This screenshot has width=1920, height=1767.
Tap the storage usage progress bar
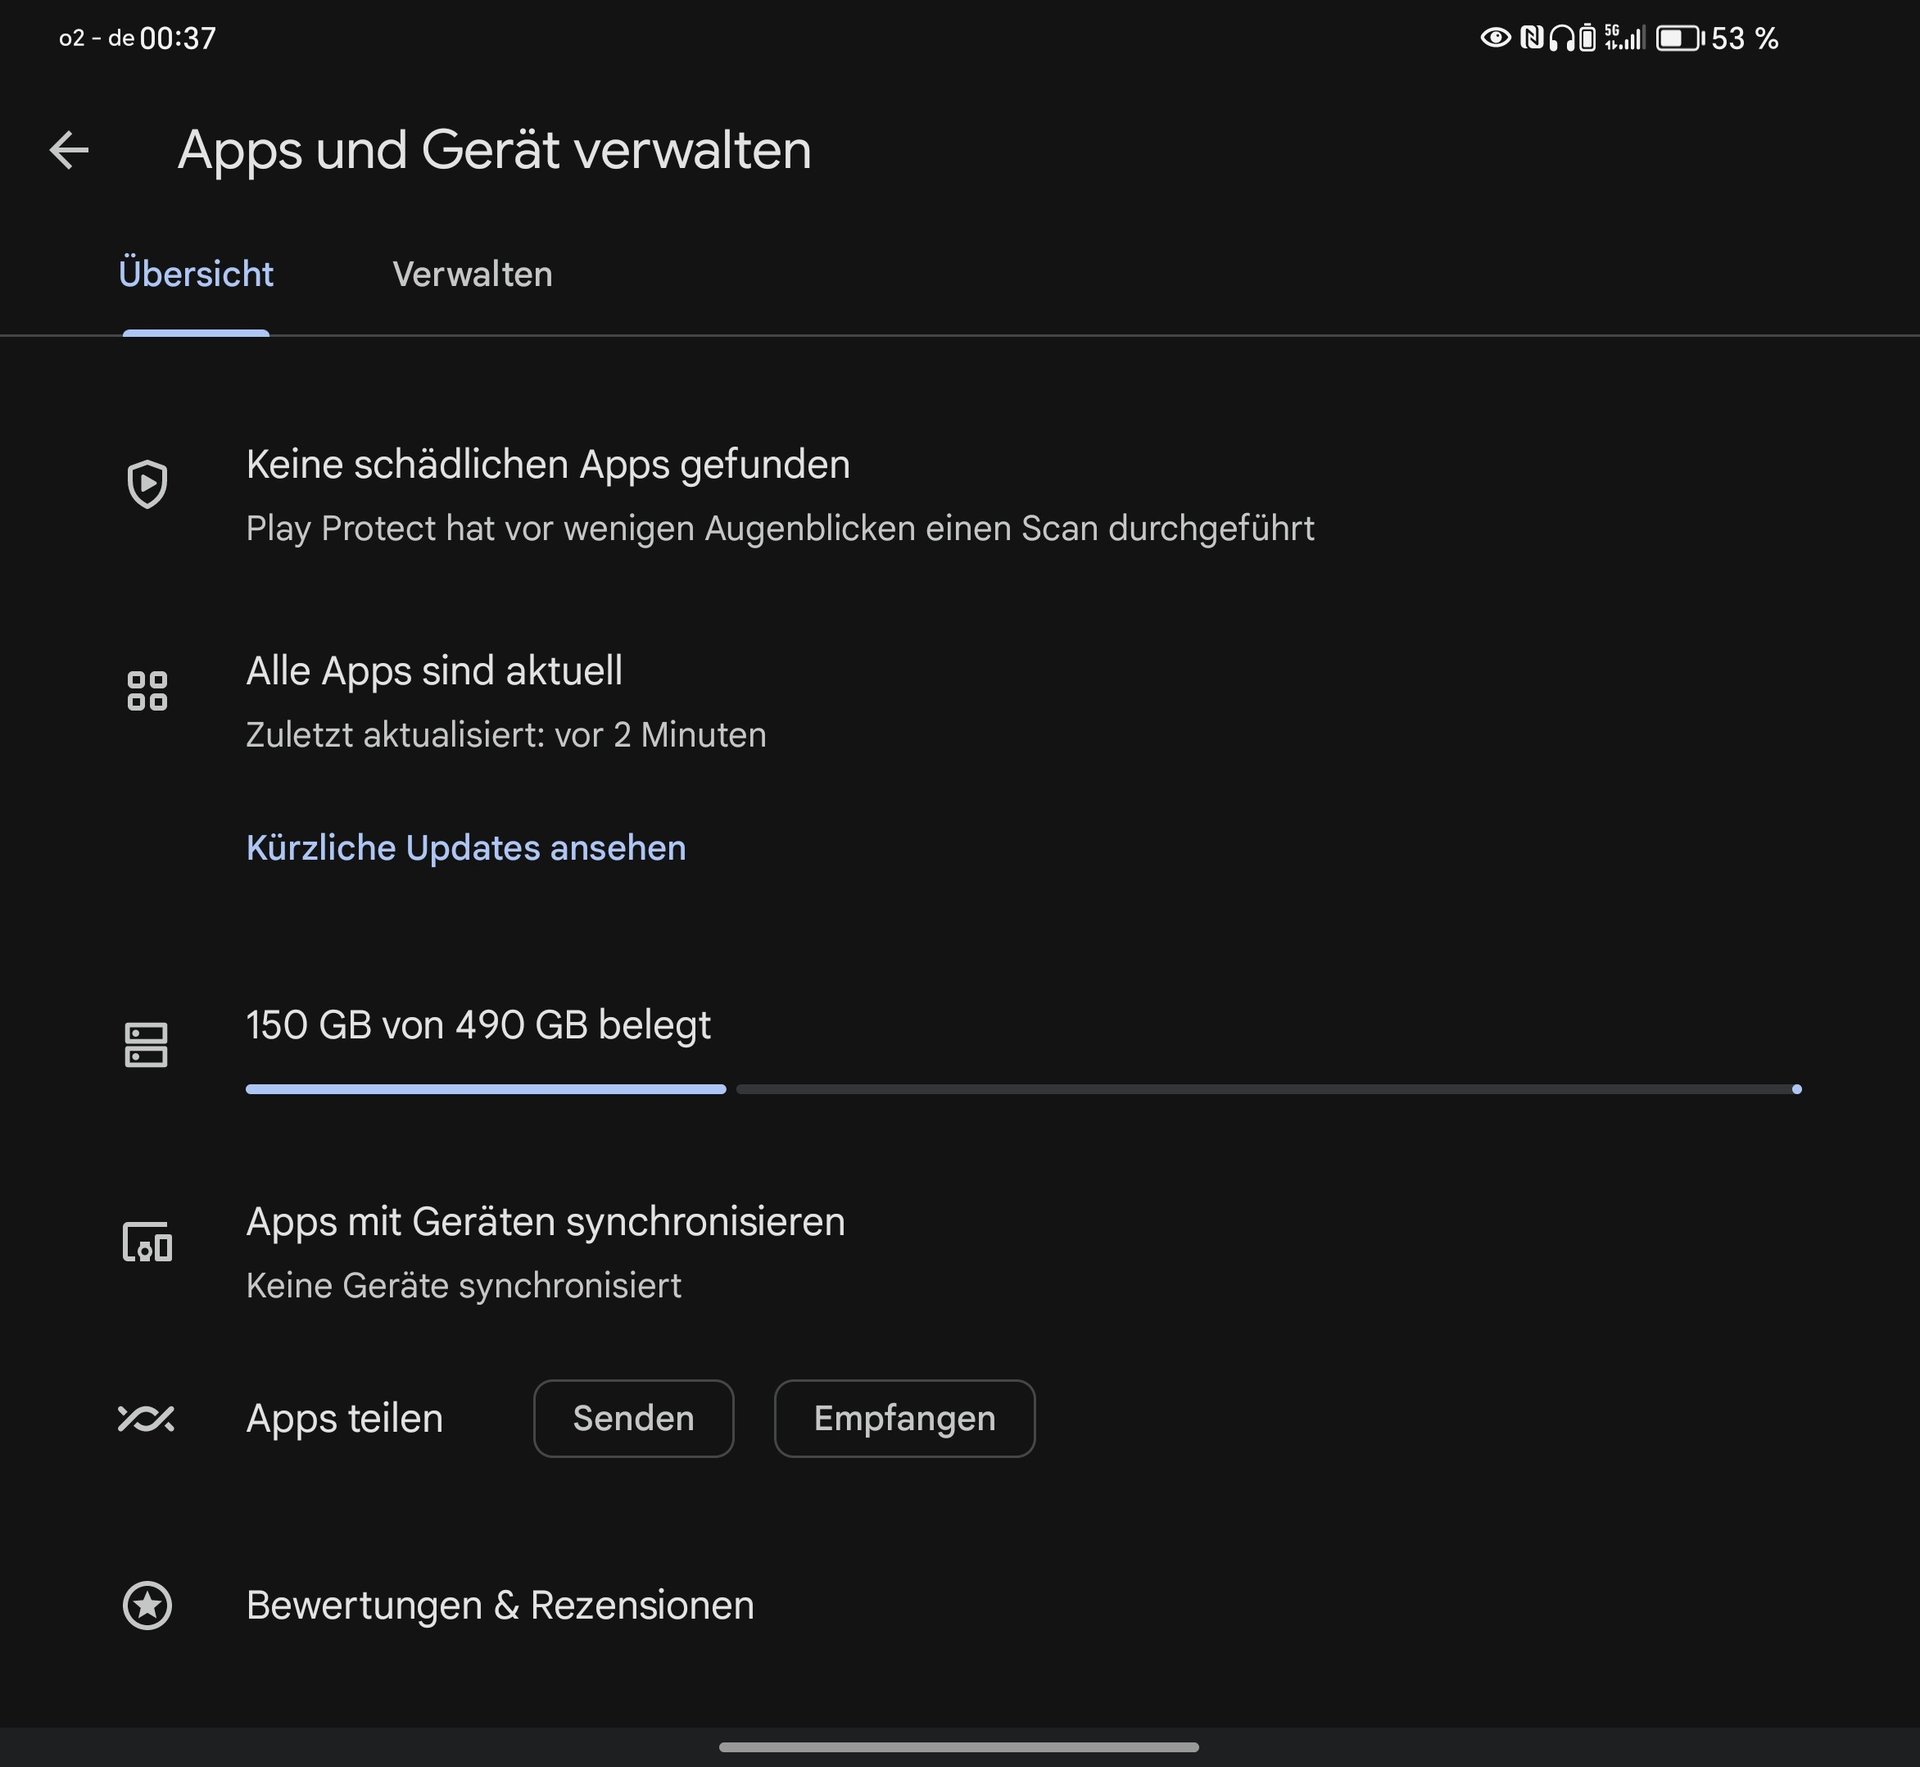click(x=1023, y=1089)
